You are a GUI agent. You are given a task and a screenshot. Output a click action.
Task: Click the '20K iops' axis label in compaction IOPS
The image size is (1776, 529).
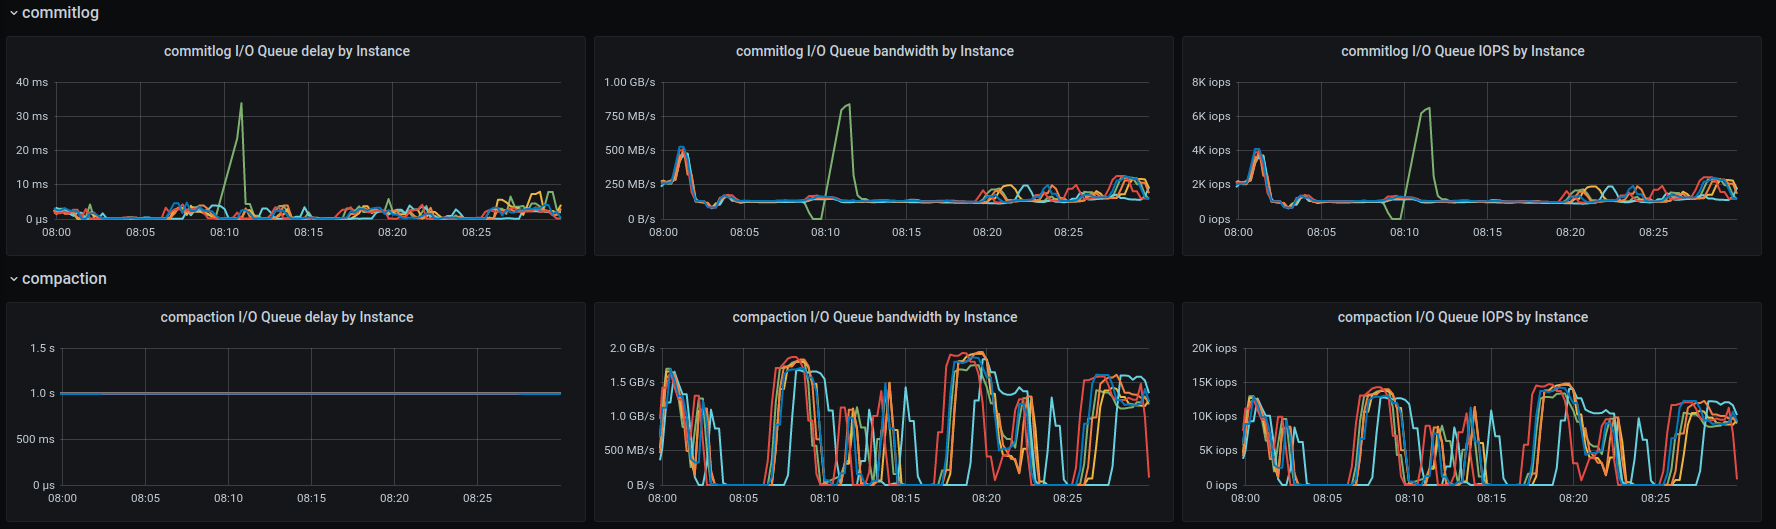tap(1214, 348)
